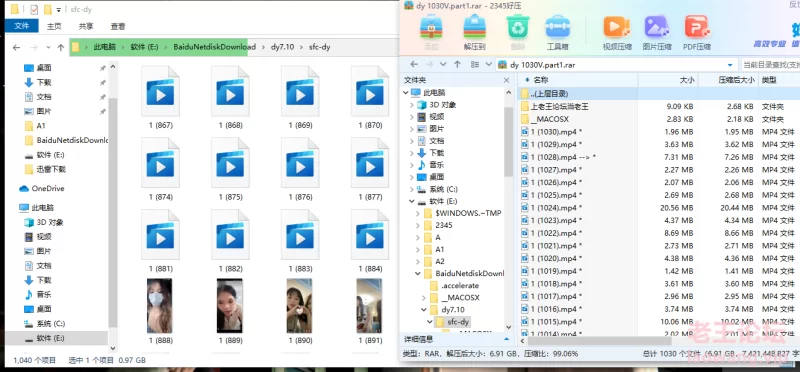This screenshot has height=372, width=800.
Task: Switch to the 共享 ribbon tab
Action: pos(86,26)
